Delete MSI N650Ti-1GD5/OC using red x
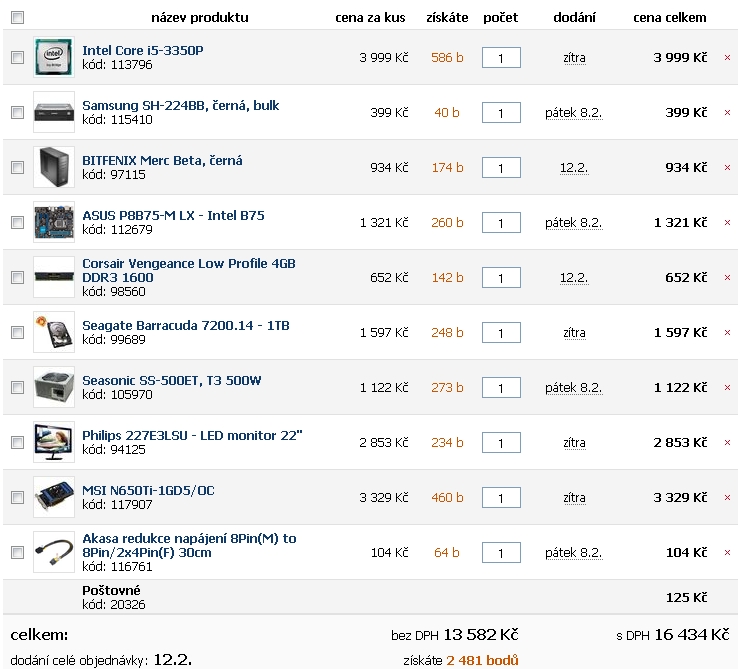This screenshot has height=669, width=741. (x=727, y=497)
